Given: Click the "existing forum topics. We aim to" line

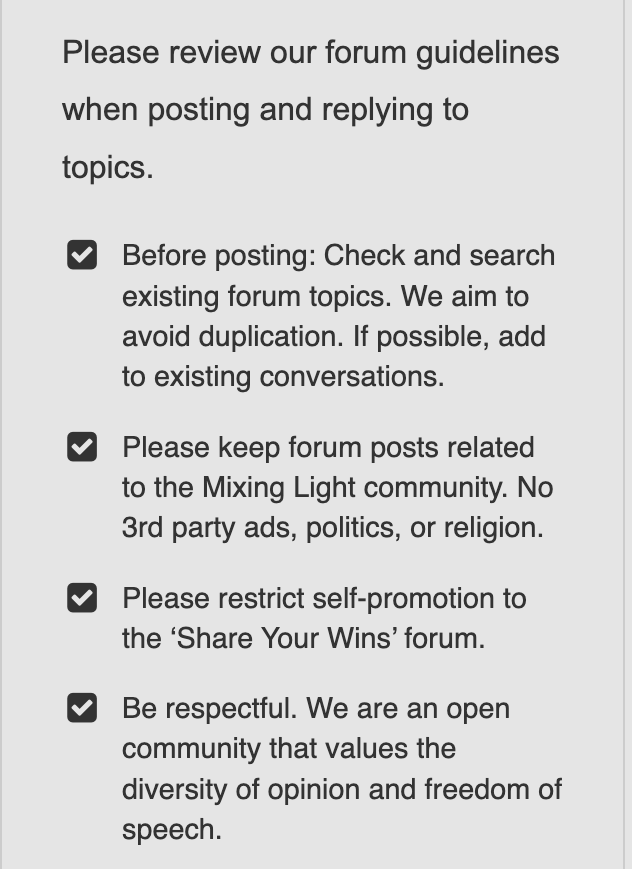Looking at the screenshot, I should (325, 297).
